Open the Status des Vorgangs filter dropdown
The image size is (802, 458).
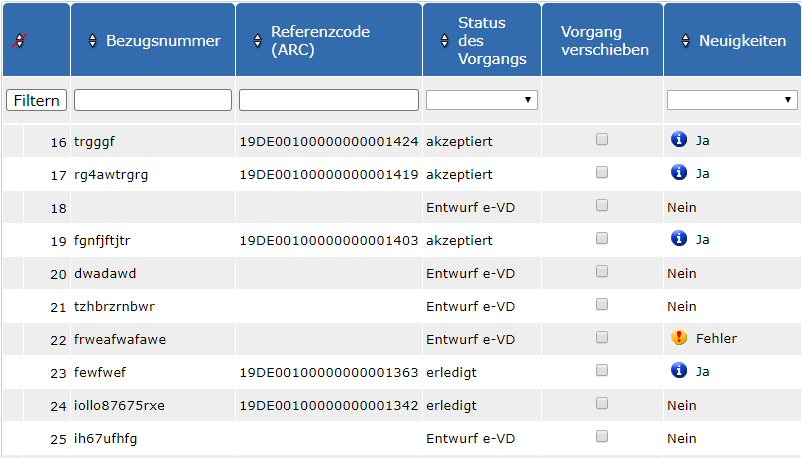(x=482, y=100)
